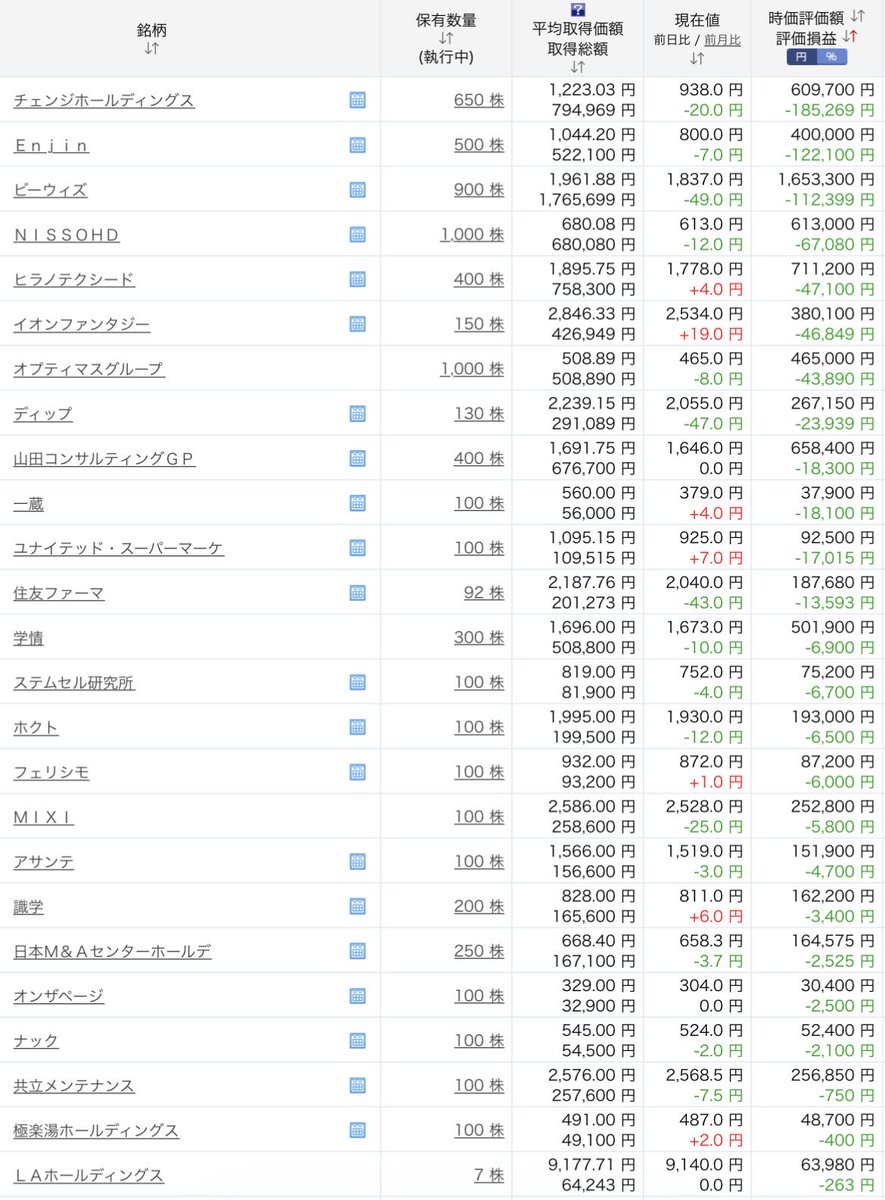
Task: Switch the comparison to 前月比
Action: point(722,40)
